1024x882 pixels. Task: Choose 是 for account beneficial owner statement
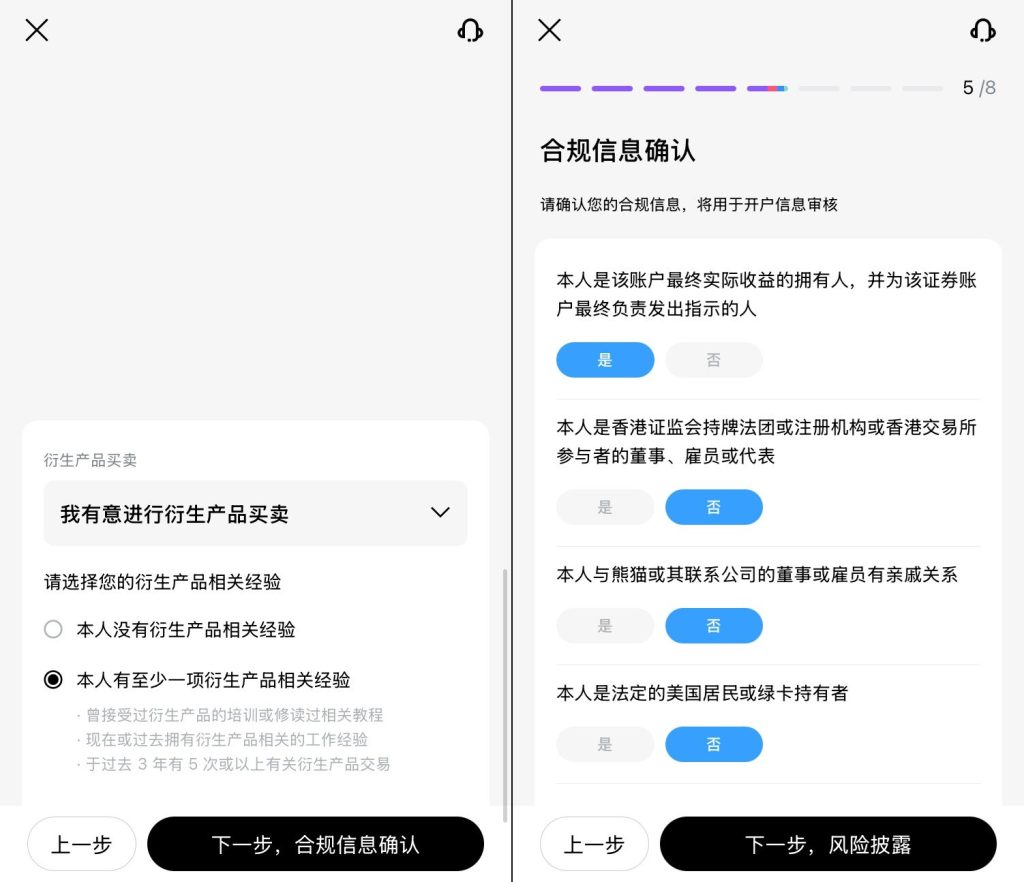(x=605, y=360)
